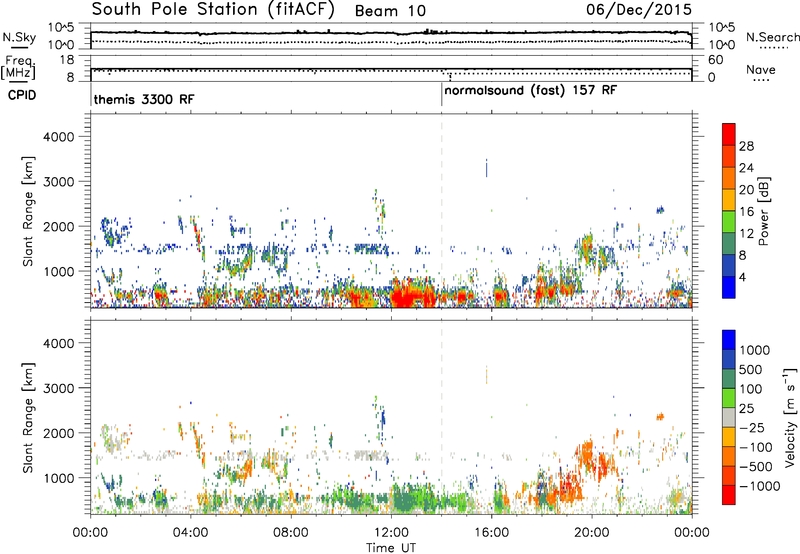Viewport: 800px width, 554px height.
Task: Select 'normalsound (fast) 157 RF' CPID text
Action: 531,91
